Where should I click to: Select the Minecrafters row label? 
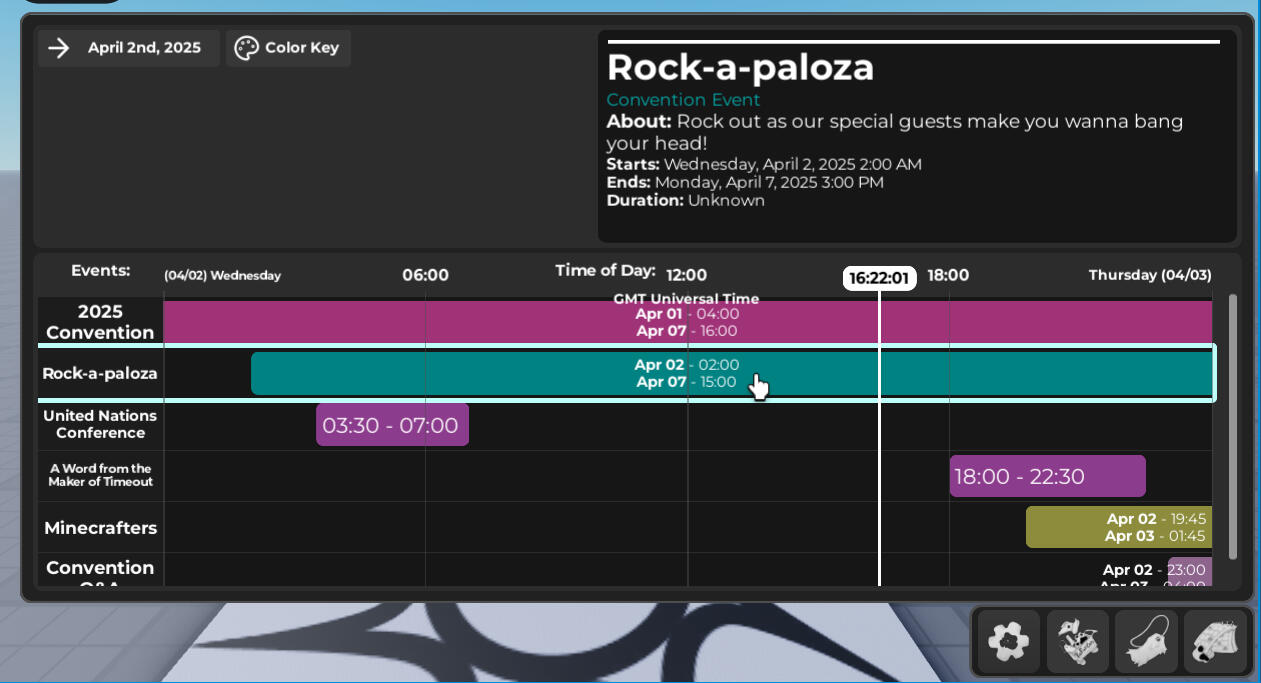(100, 528)
